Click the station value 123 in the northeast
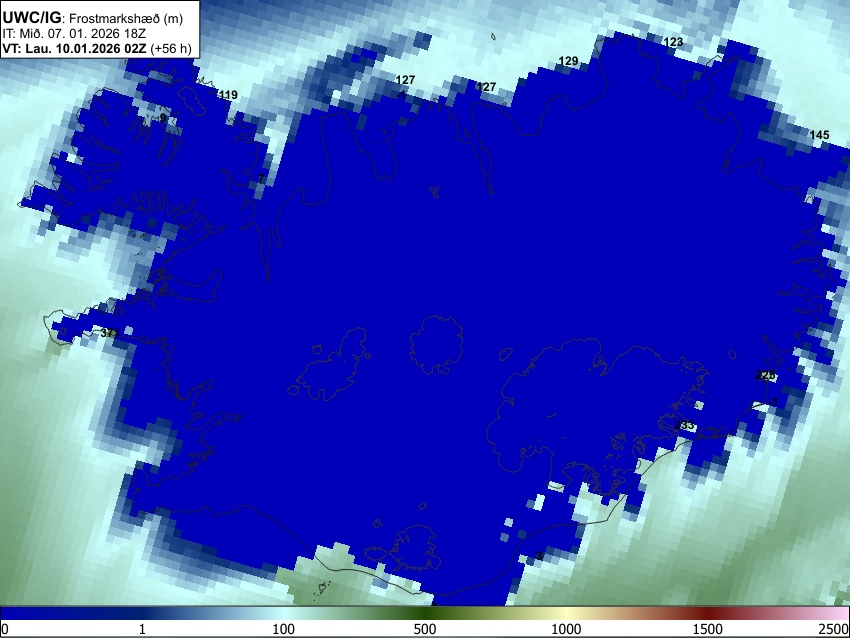 click(x=673, y=42)
